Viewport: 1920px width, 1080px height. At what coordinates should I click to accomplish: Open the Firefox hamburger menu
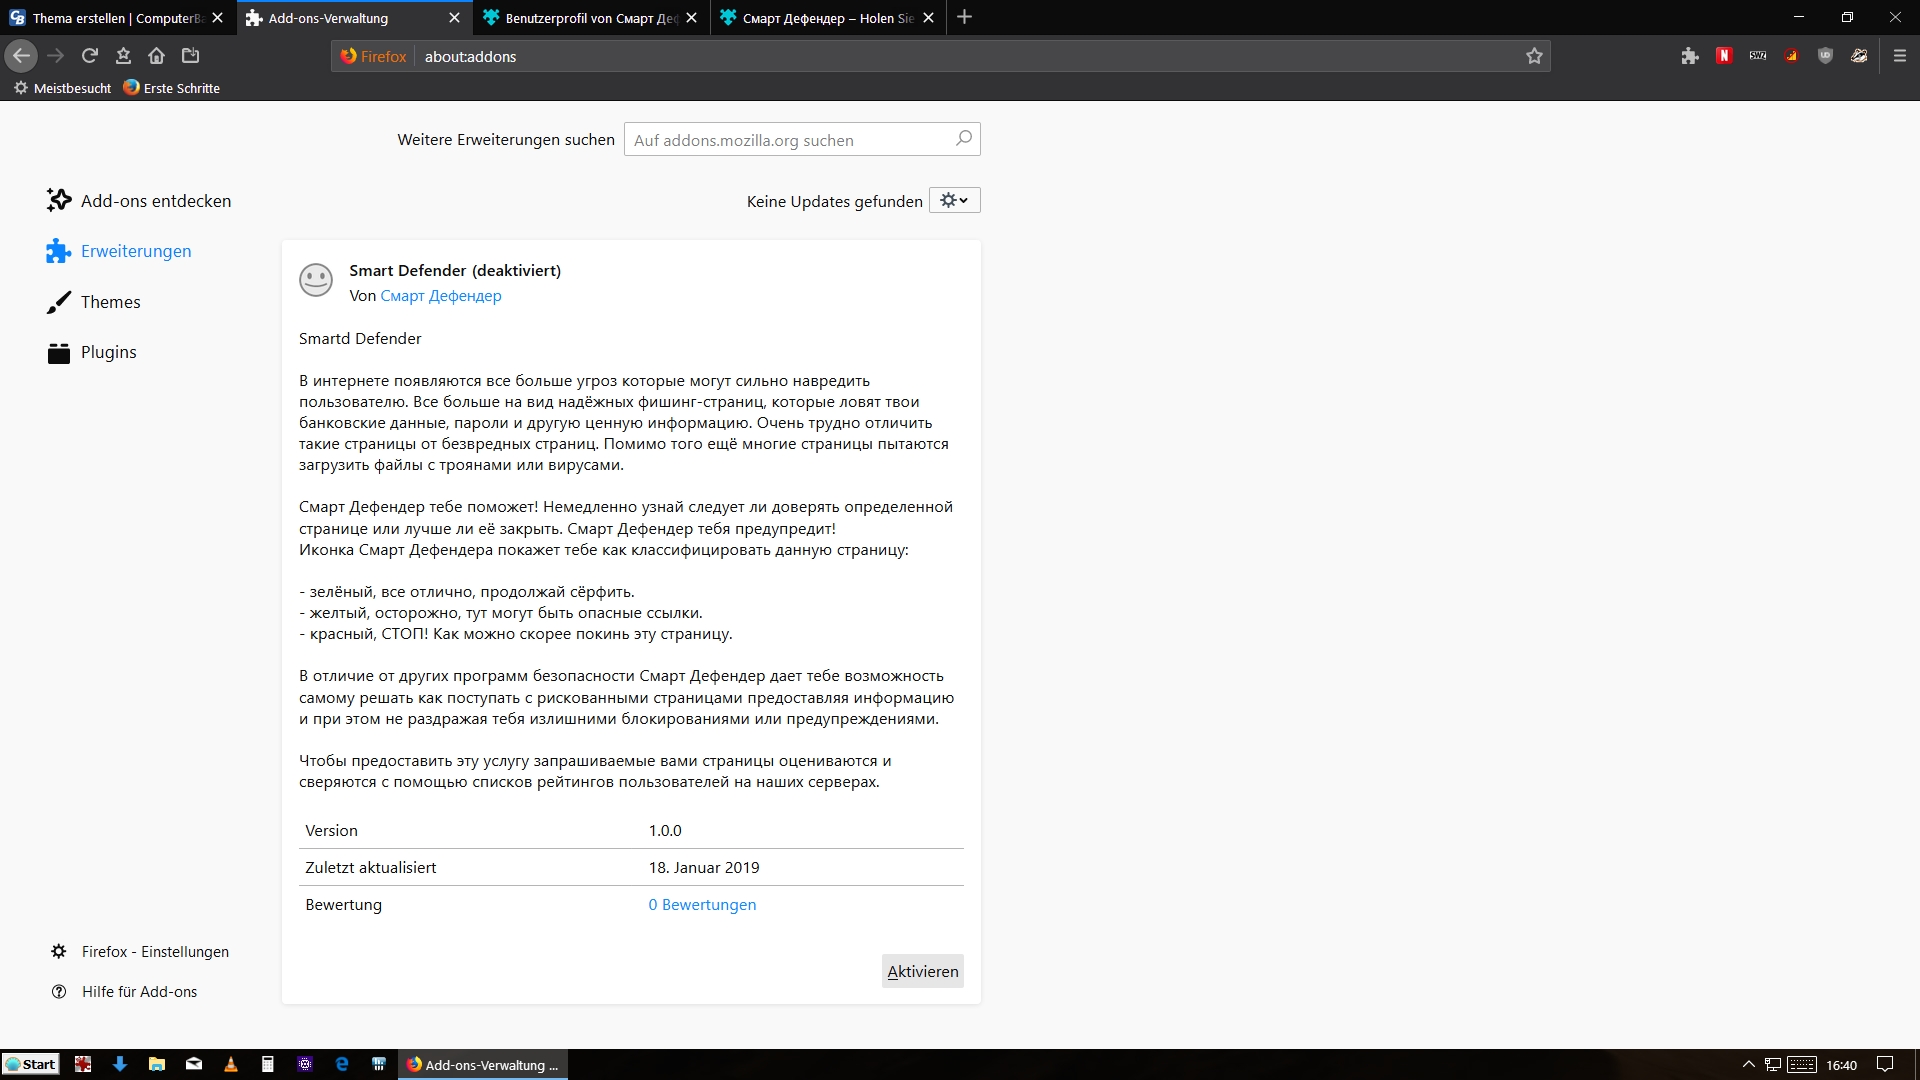click(x=1900, y=56)
